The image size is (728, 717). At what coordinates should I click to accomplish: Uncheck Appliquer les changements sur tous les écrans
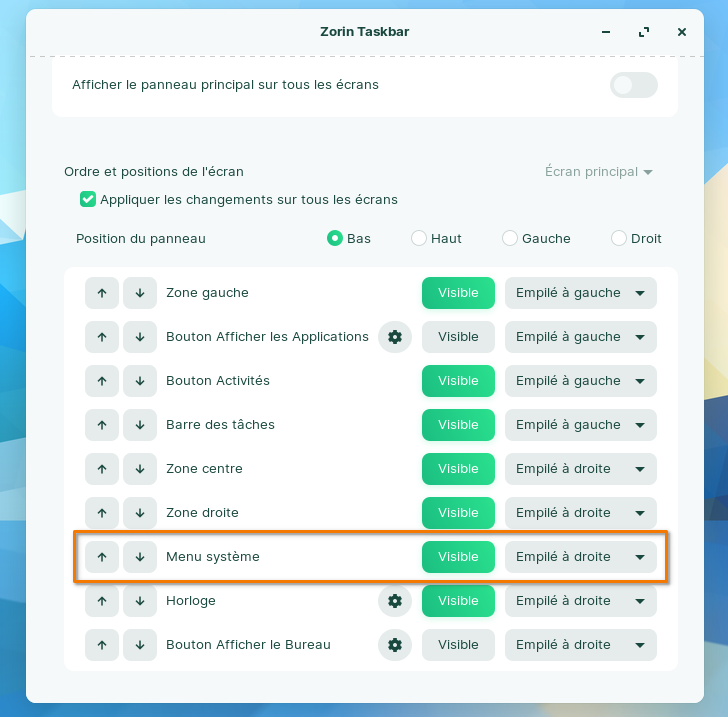pyautogui.click(x=88, y=199)
